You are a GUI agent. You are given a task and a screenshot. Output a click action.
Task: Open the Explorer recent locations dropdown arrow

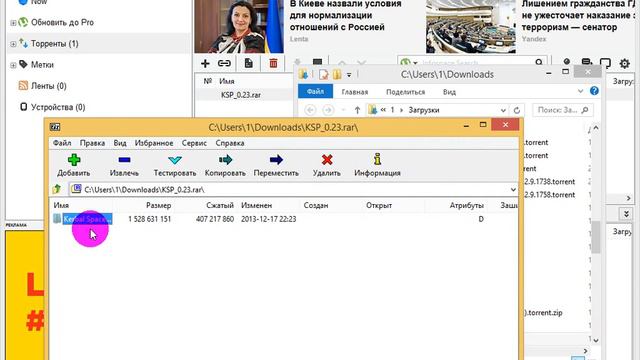tap(343, 110)
